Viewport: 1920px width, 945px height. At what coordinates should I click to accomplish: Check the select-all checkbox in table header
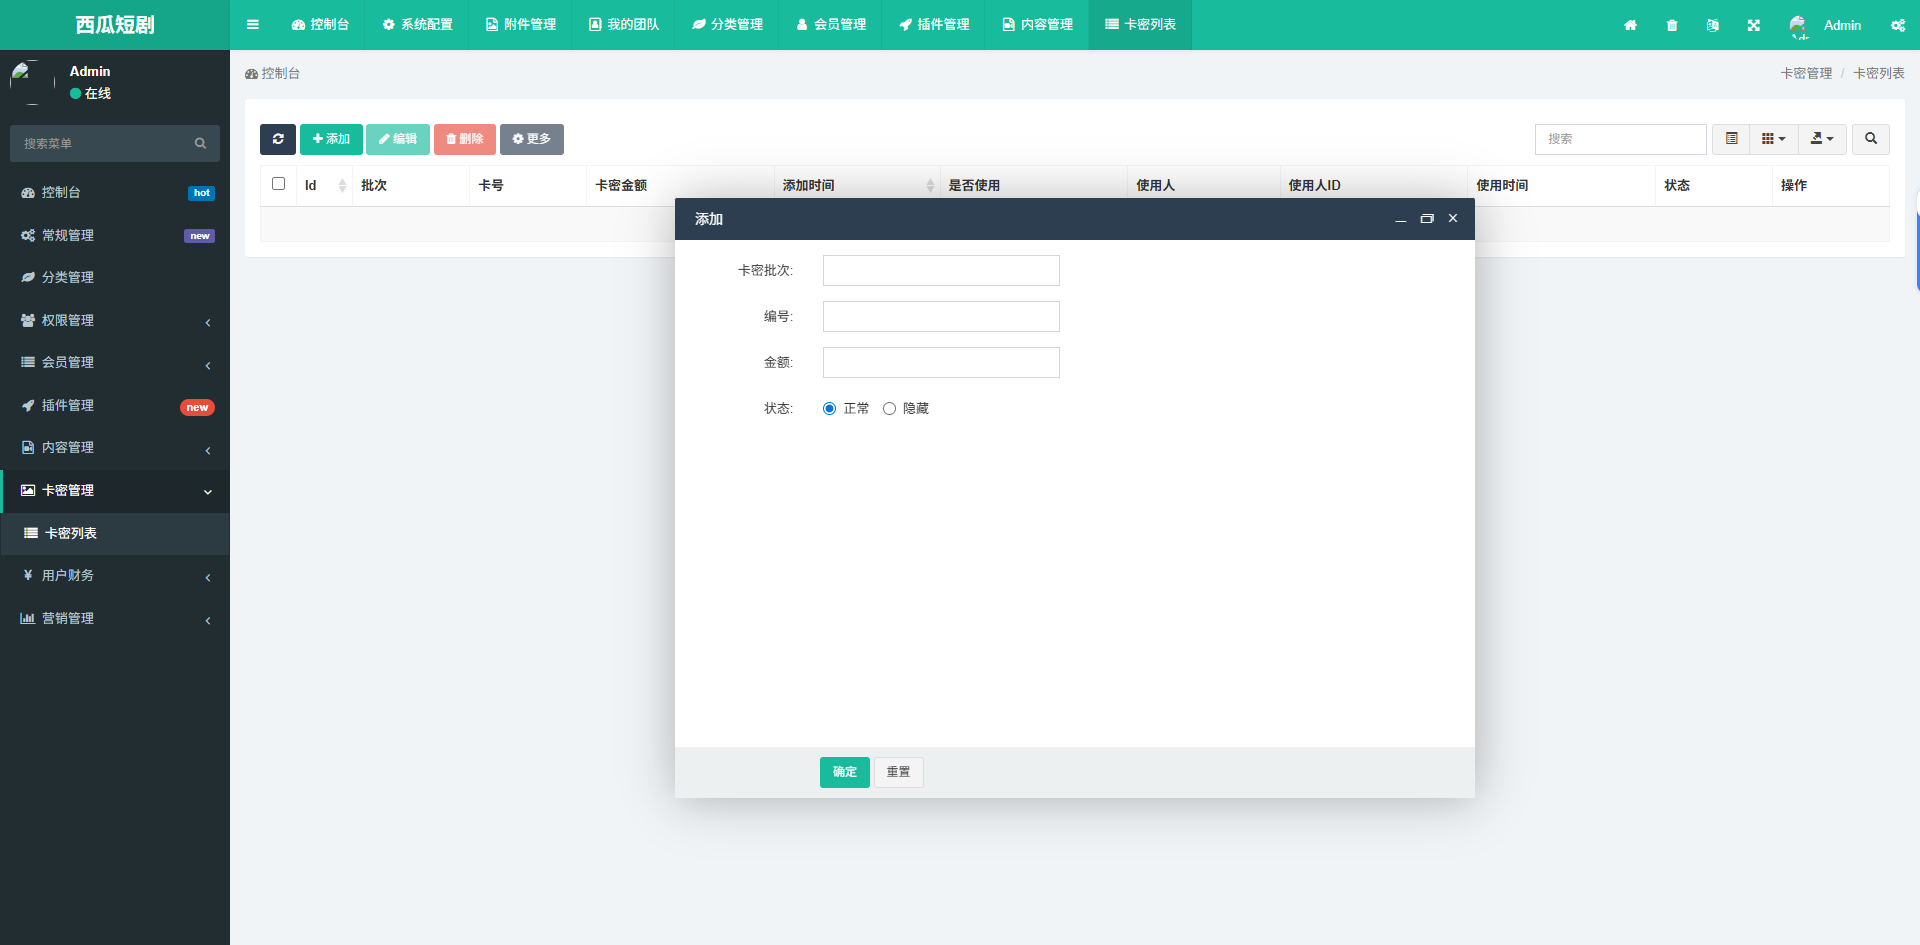(x=278, y=184)
